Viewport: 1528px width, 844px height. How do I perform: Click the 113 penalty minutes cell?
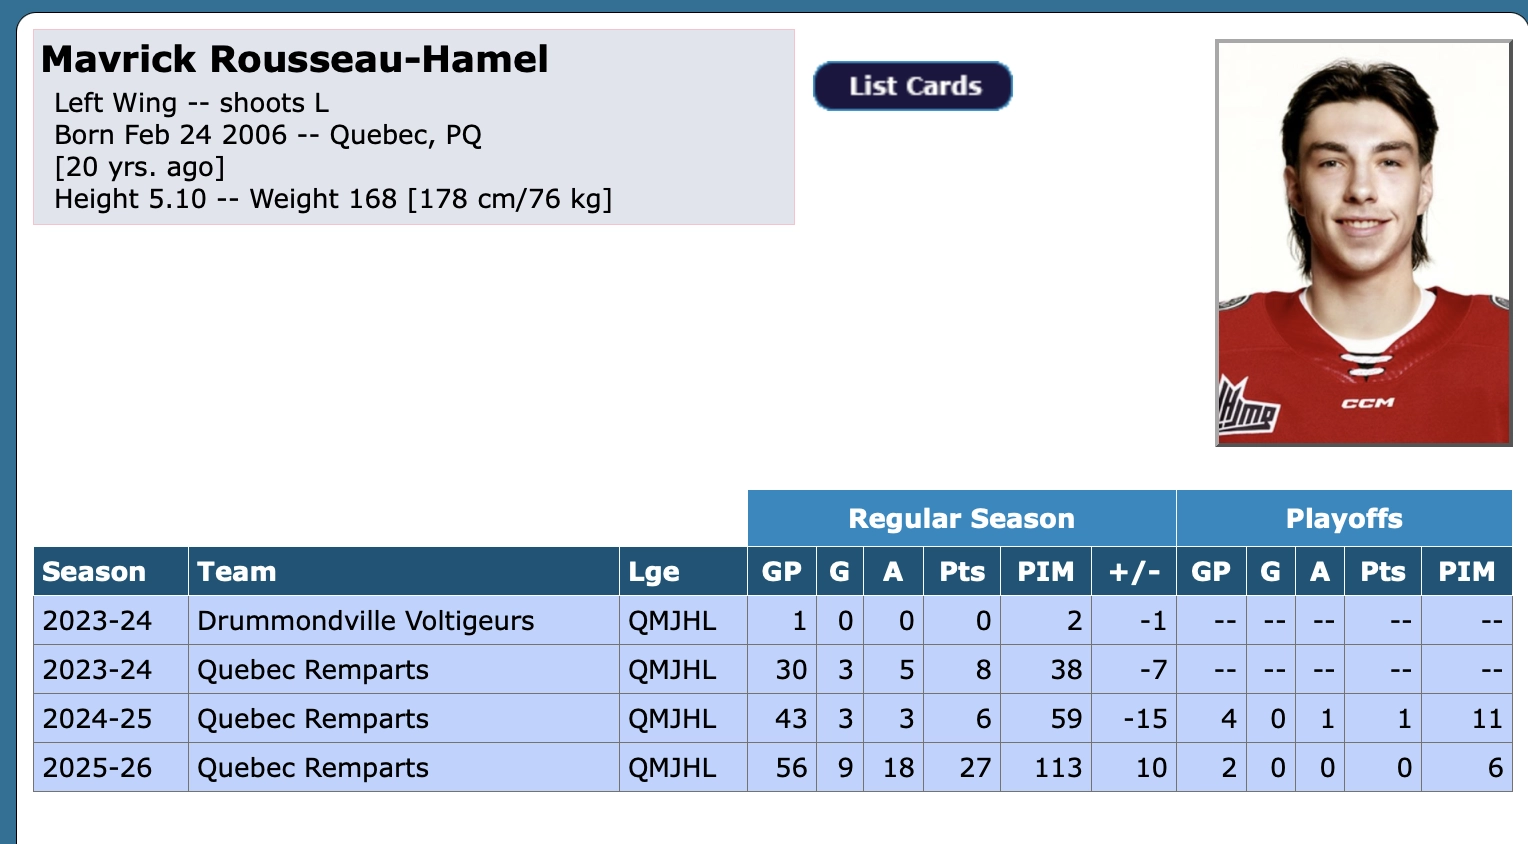tap(1046, 768)
